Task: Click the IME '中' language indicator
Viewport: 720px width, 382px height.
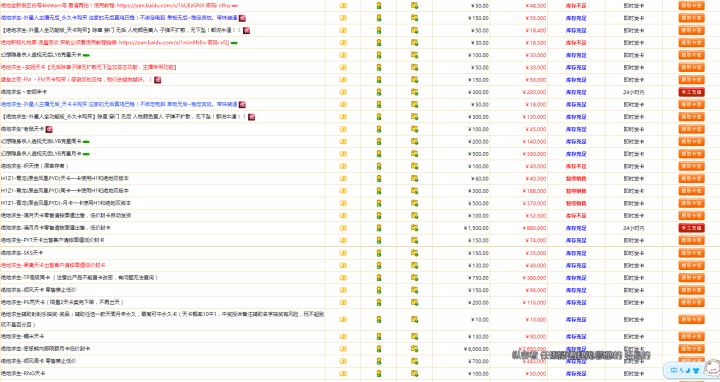Action: click(x=674, y=370)
